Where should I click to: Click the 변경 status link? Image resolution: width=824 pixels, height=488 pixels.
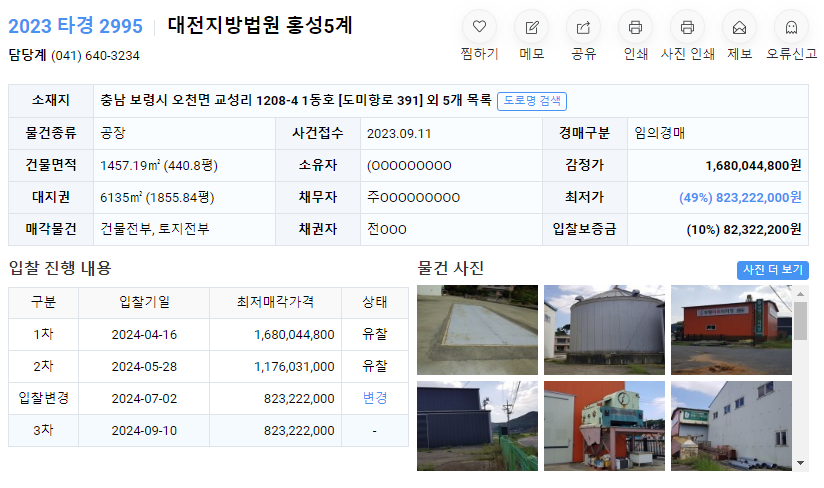tap(375, 398)
